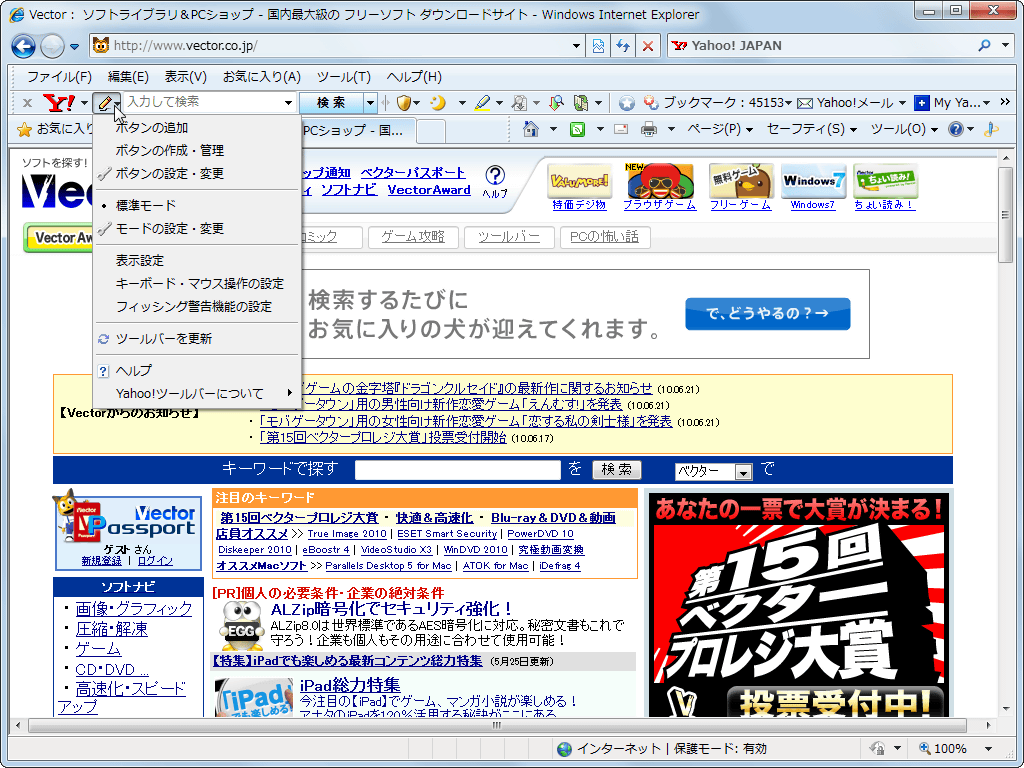This screenshot has height=768, width=1024.
Task: Open the ブックマーク：45153 dropdown
Action: (x=789, y=103)
